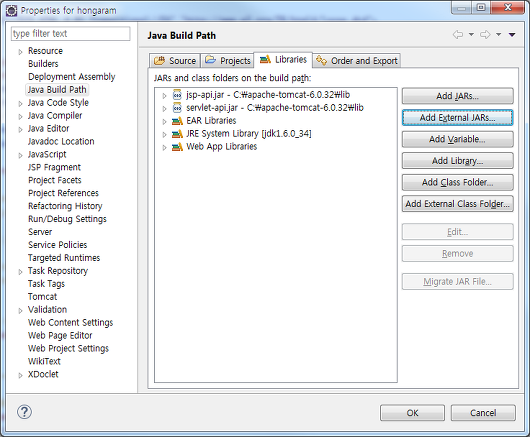Screen dimensions: 530x437
Task: Open Run/Debug Settings page
Action: pos(67,219)
